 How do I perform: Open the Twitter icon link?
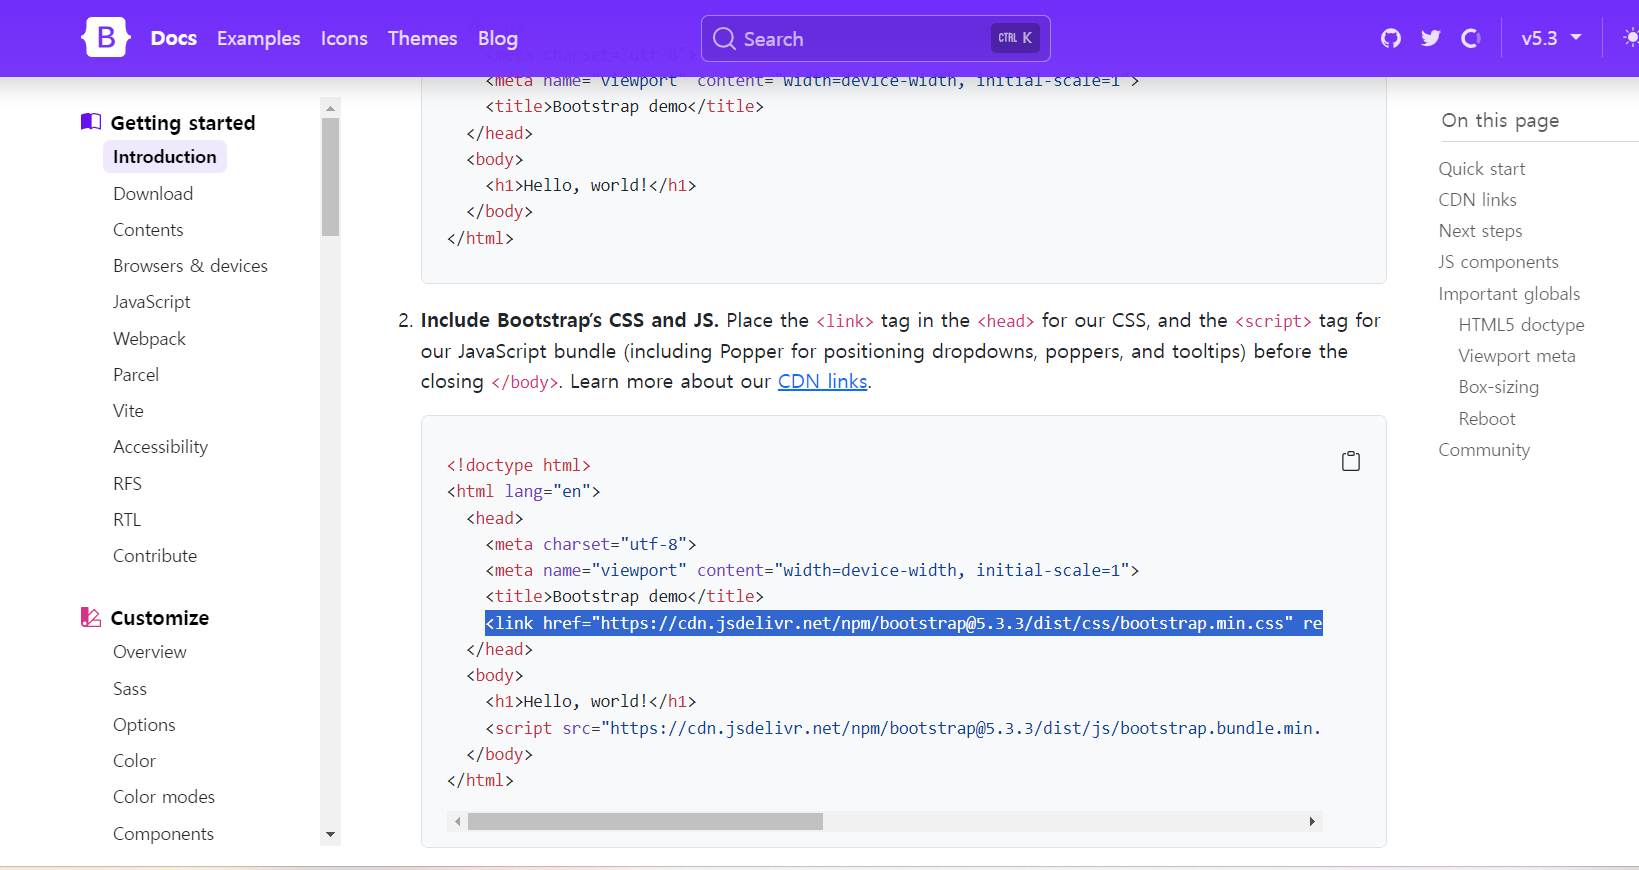(1431, 38)
